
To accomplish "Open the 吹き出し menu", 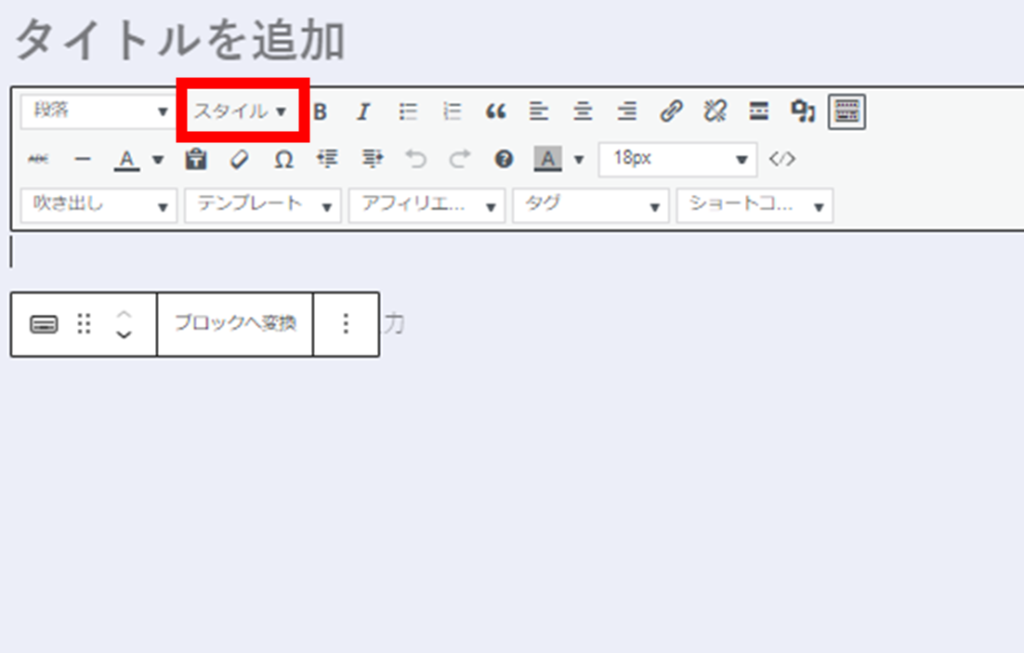I will 98,205.
